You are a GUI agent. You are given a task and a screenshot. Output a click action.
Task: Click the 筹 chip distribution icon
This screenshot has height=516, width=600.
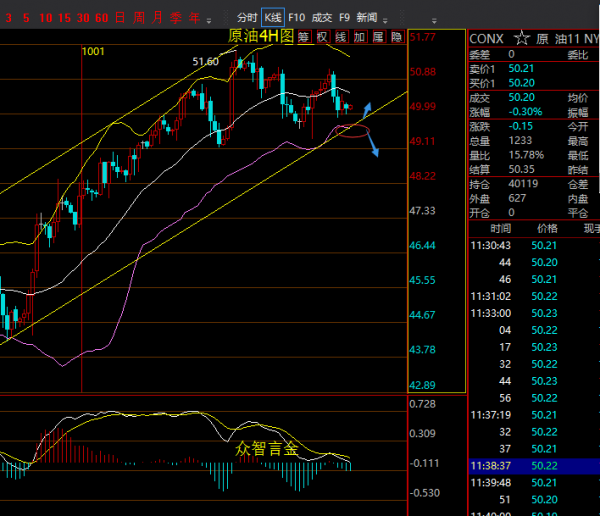[303, 37]
